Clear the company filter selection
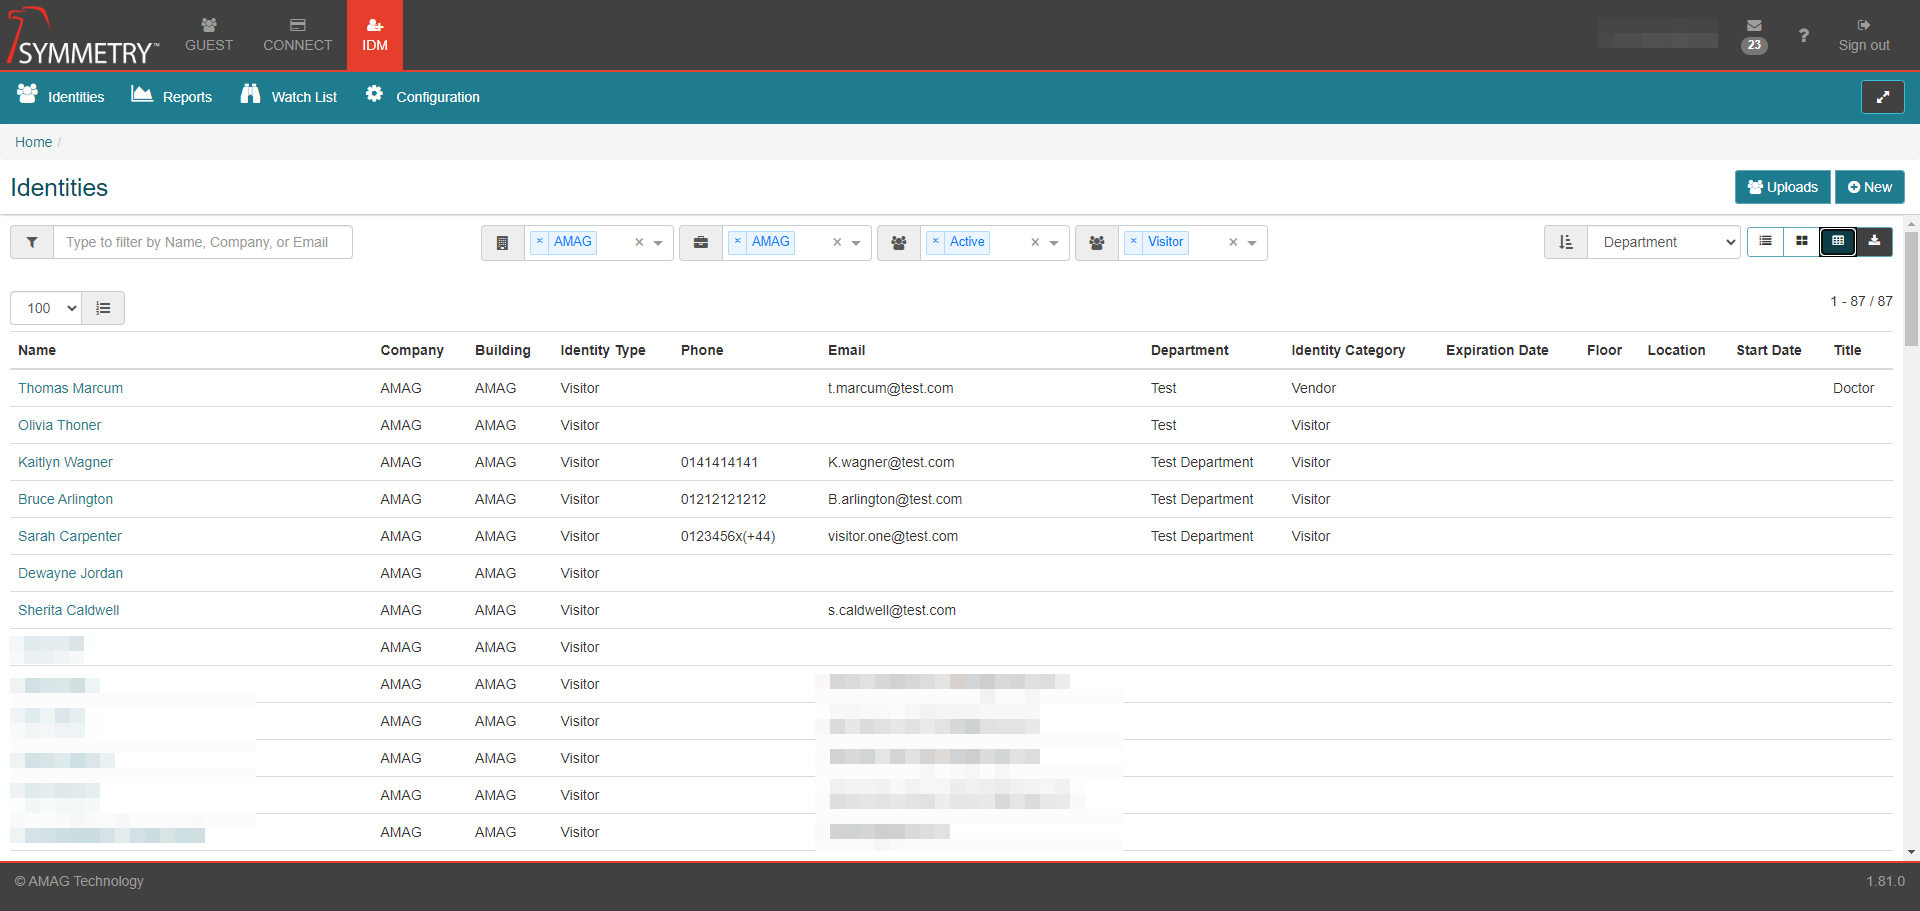The width and height of the screenshot is (1920, 911). (x=837, y=242)
